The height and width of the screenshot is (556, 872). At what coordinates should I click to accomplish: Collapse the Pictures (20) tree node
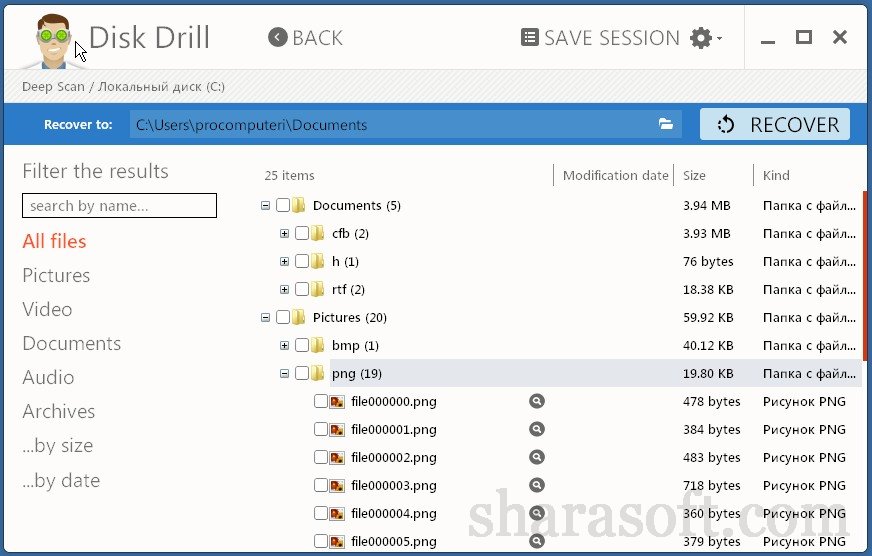[x=265, y=317]
